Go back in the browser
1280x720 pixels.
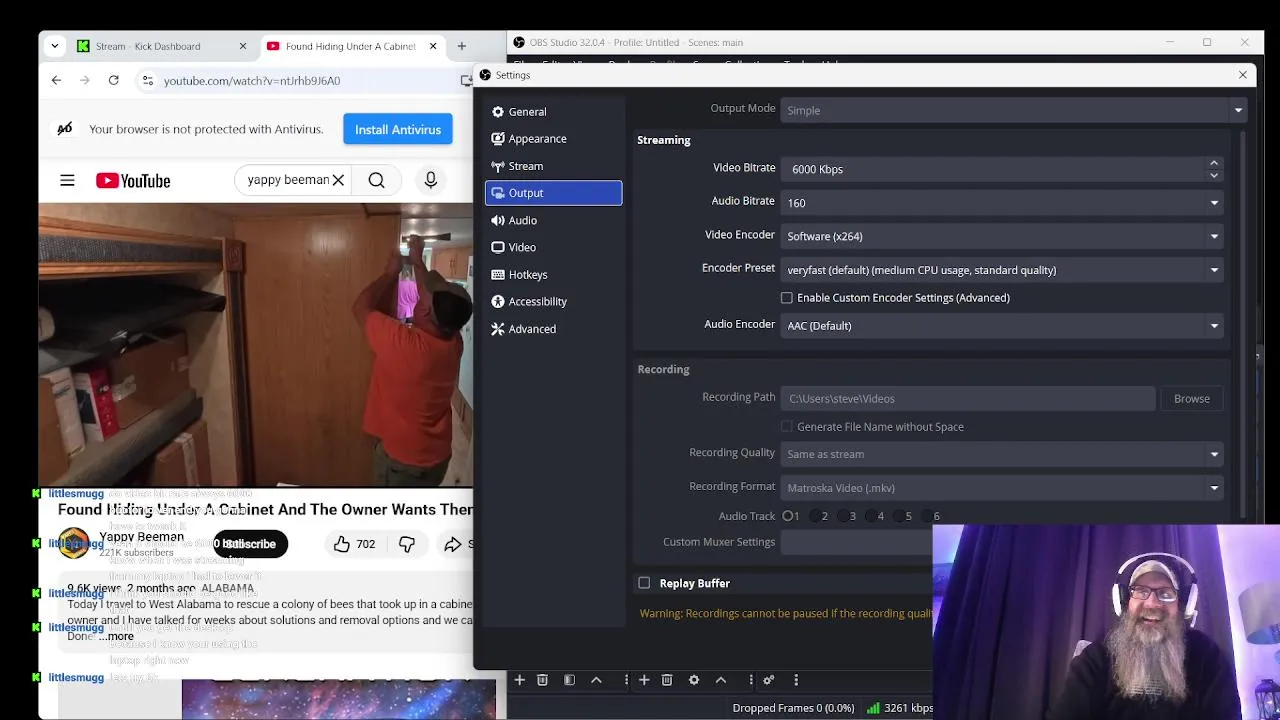click(x=56, y=80)
